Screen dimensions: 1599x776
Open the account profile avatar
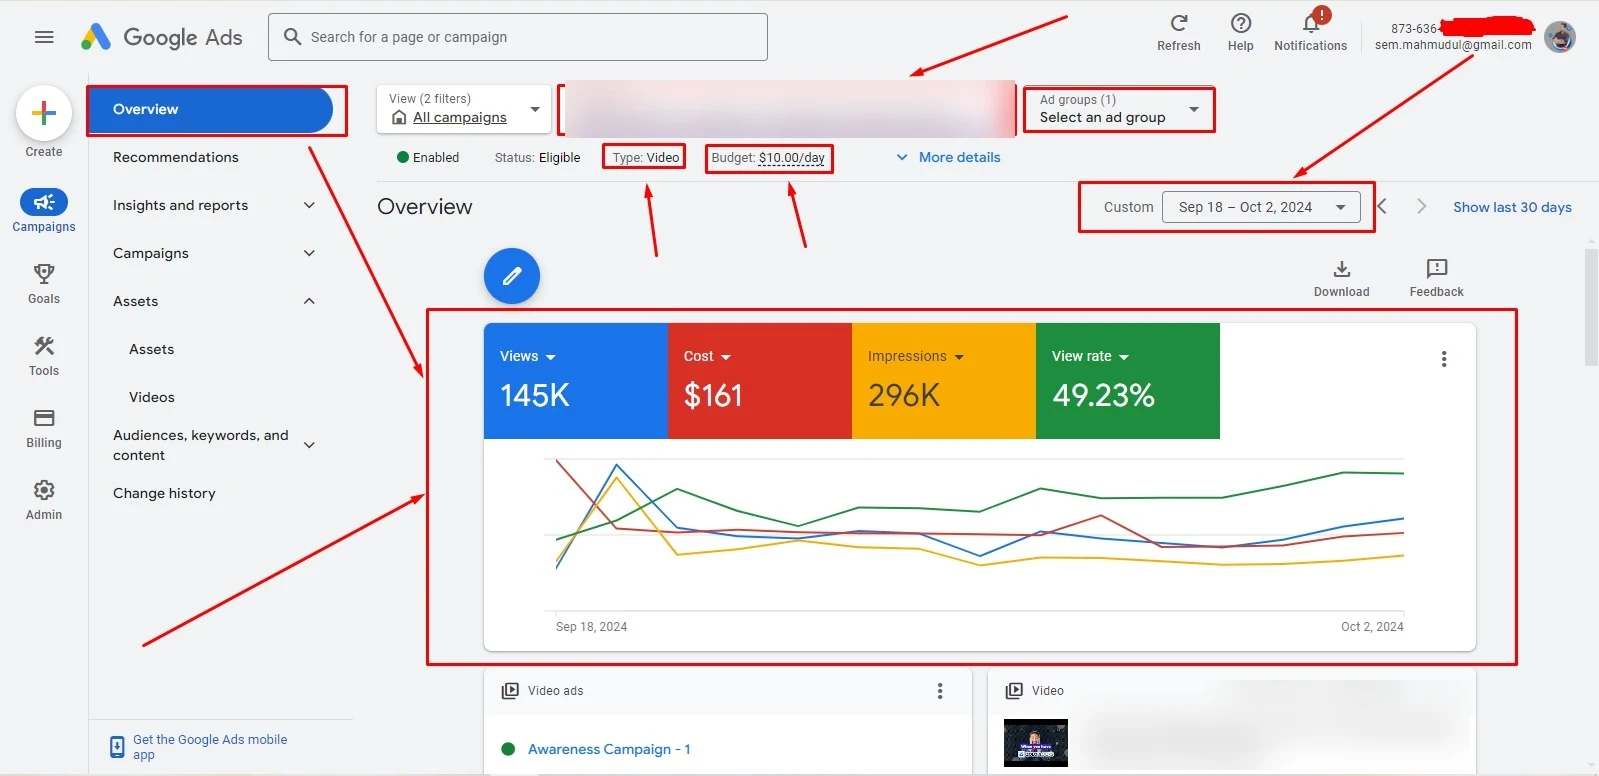1560,37
